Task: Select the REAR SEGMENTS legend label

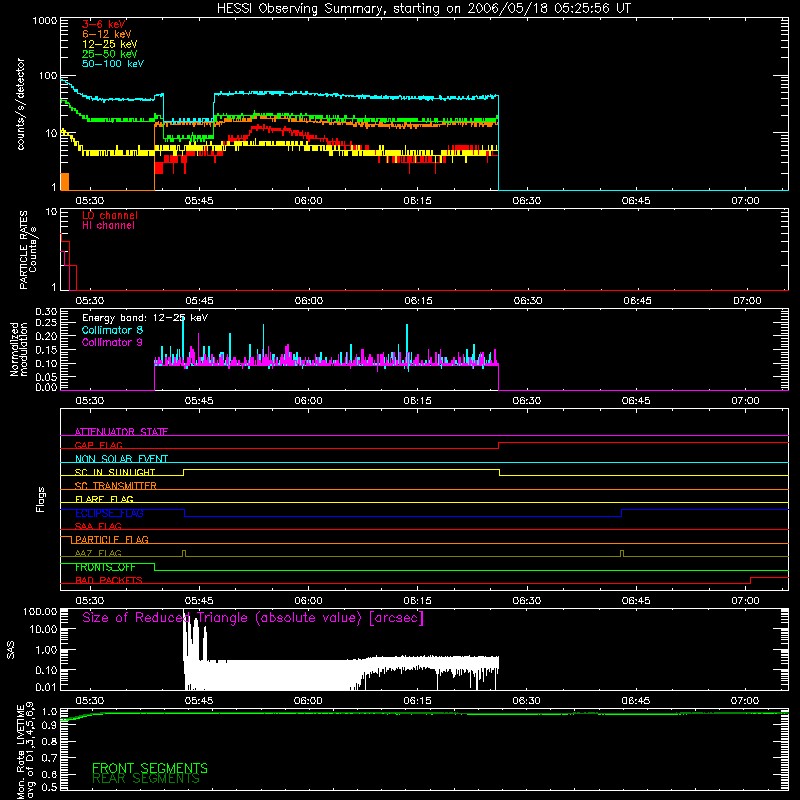Action: (146, 779)
